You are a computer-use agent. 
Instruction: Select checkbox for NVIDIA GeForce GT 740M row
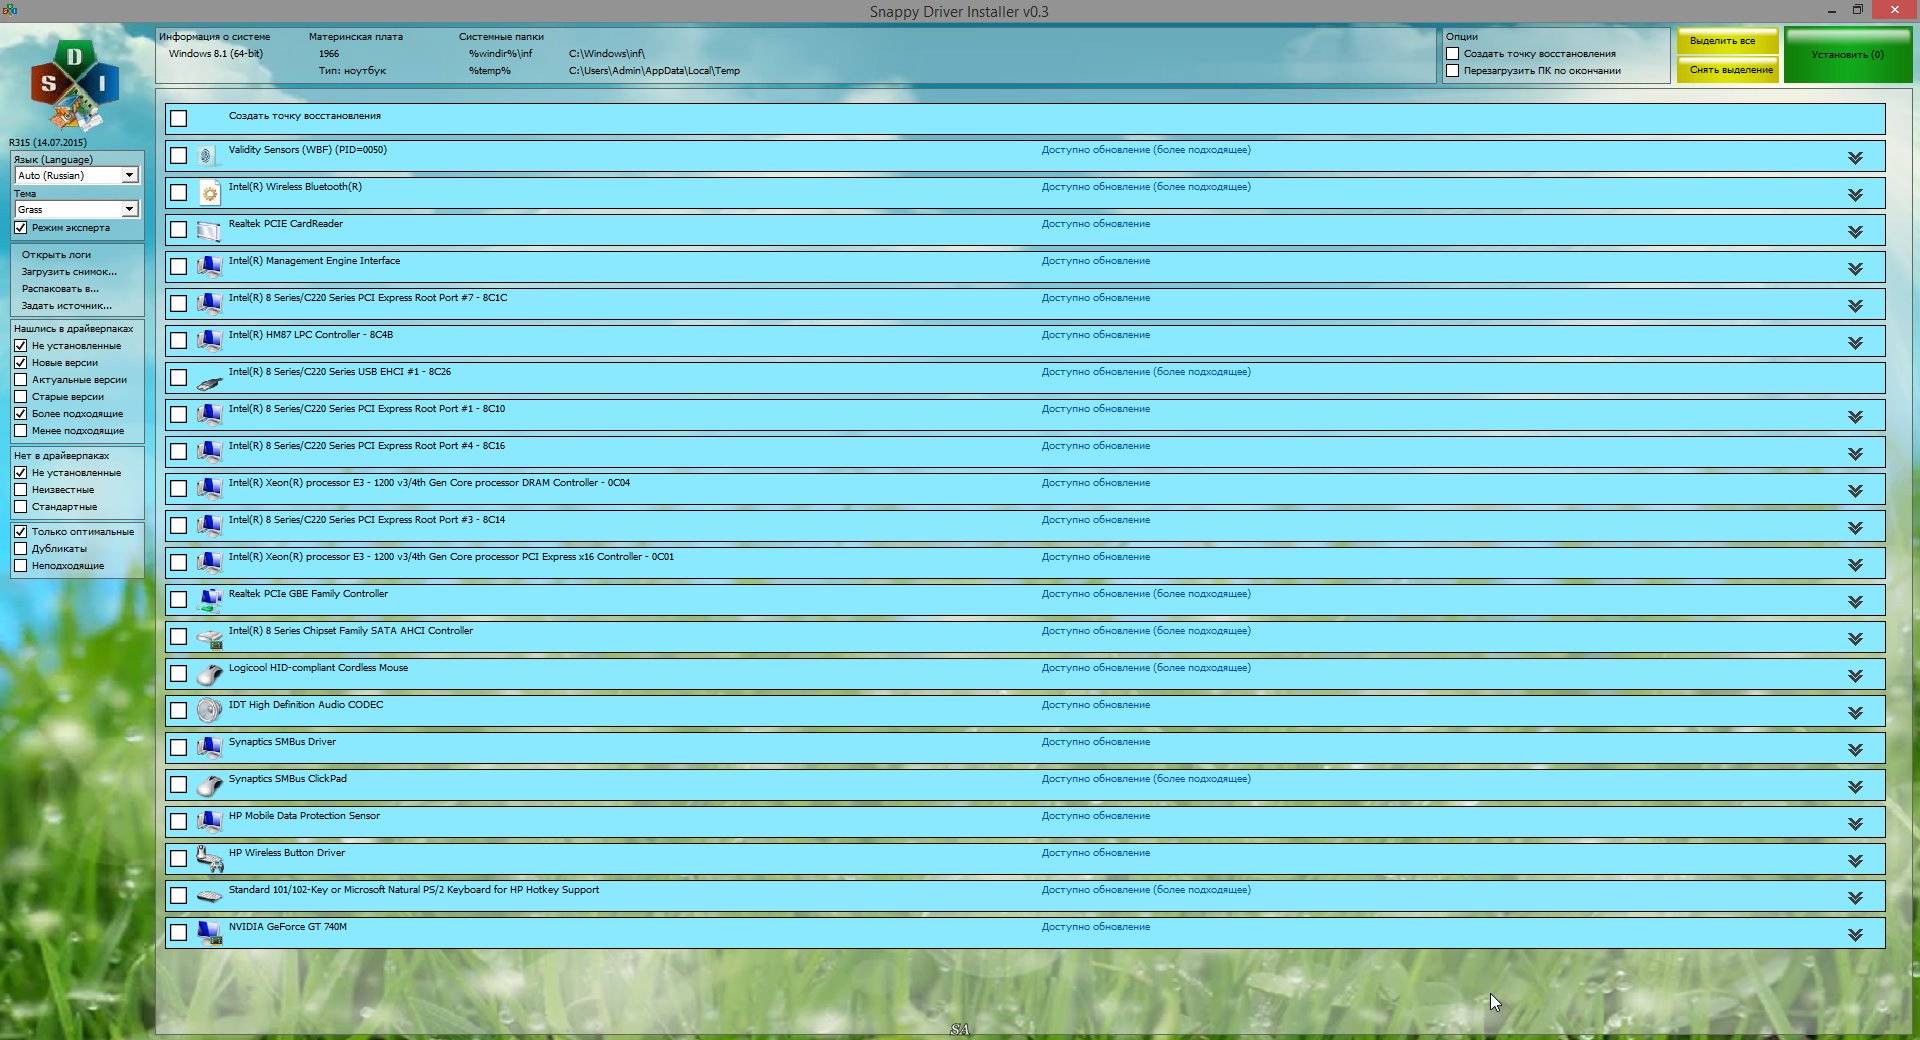point(178,933)
